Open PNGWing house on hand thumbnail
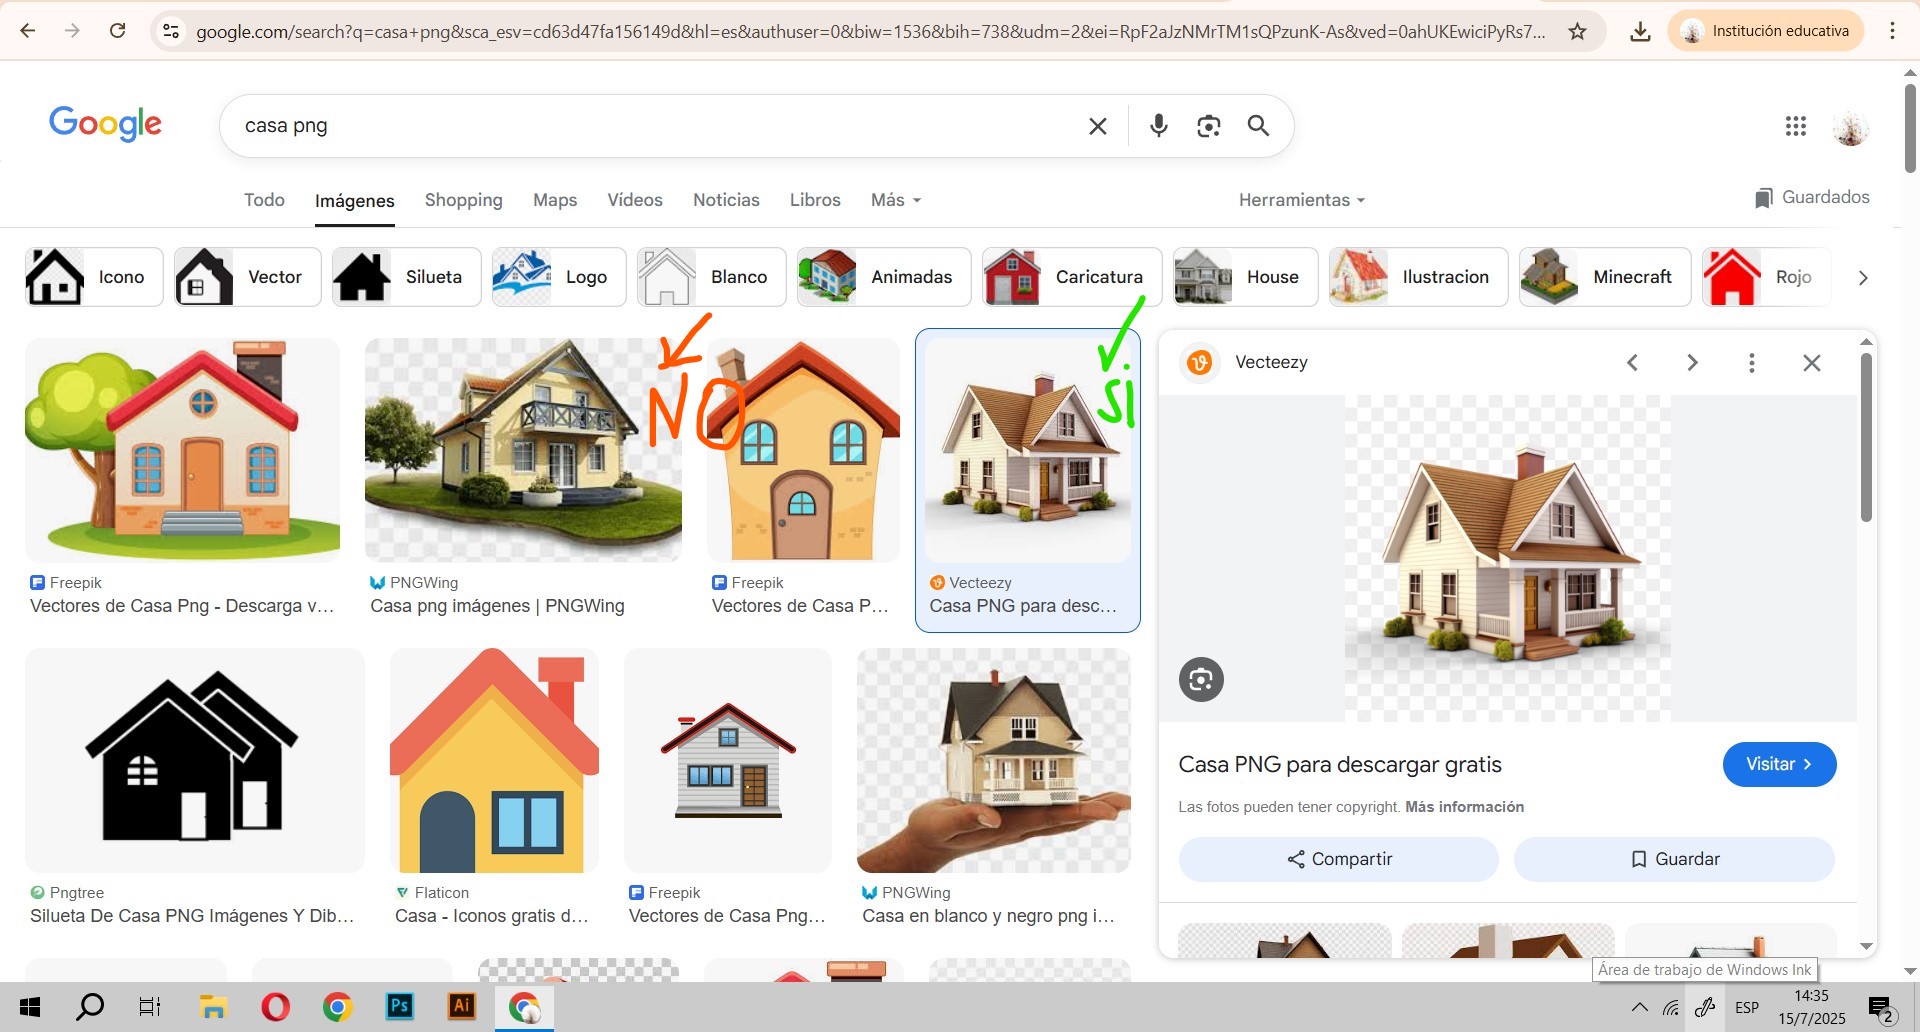 pos(993,760)
